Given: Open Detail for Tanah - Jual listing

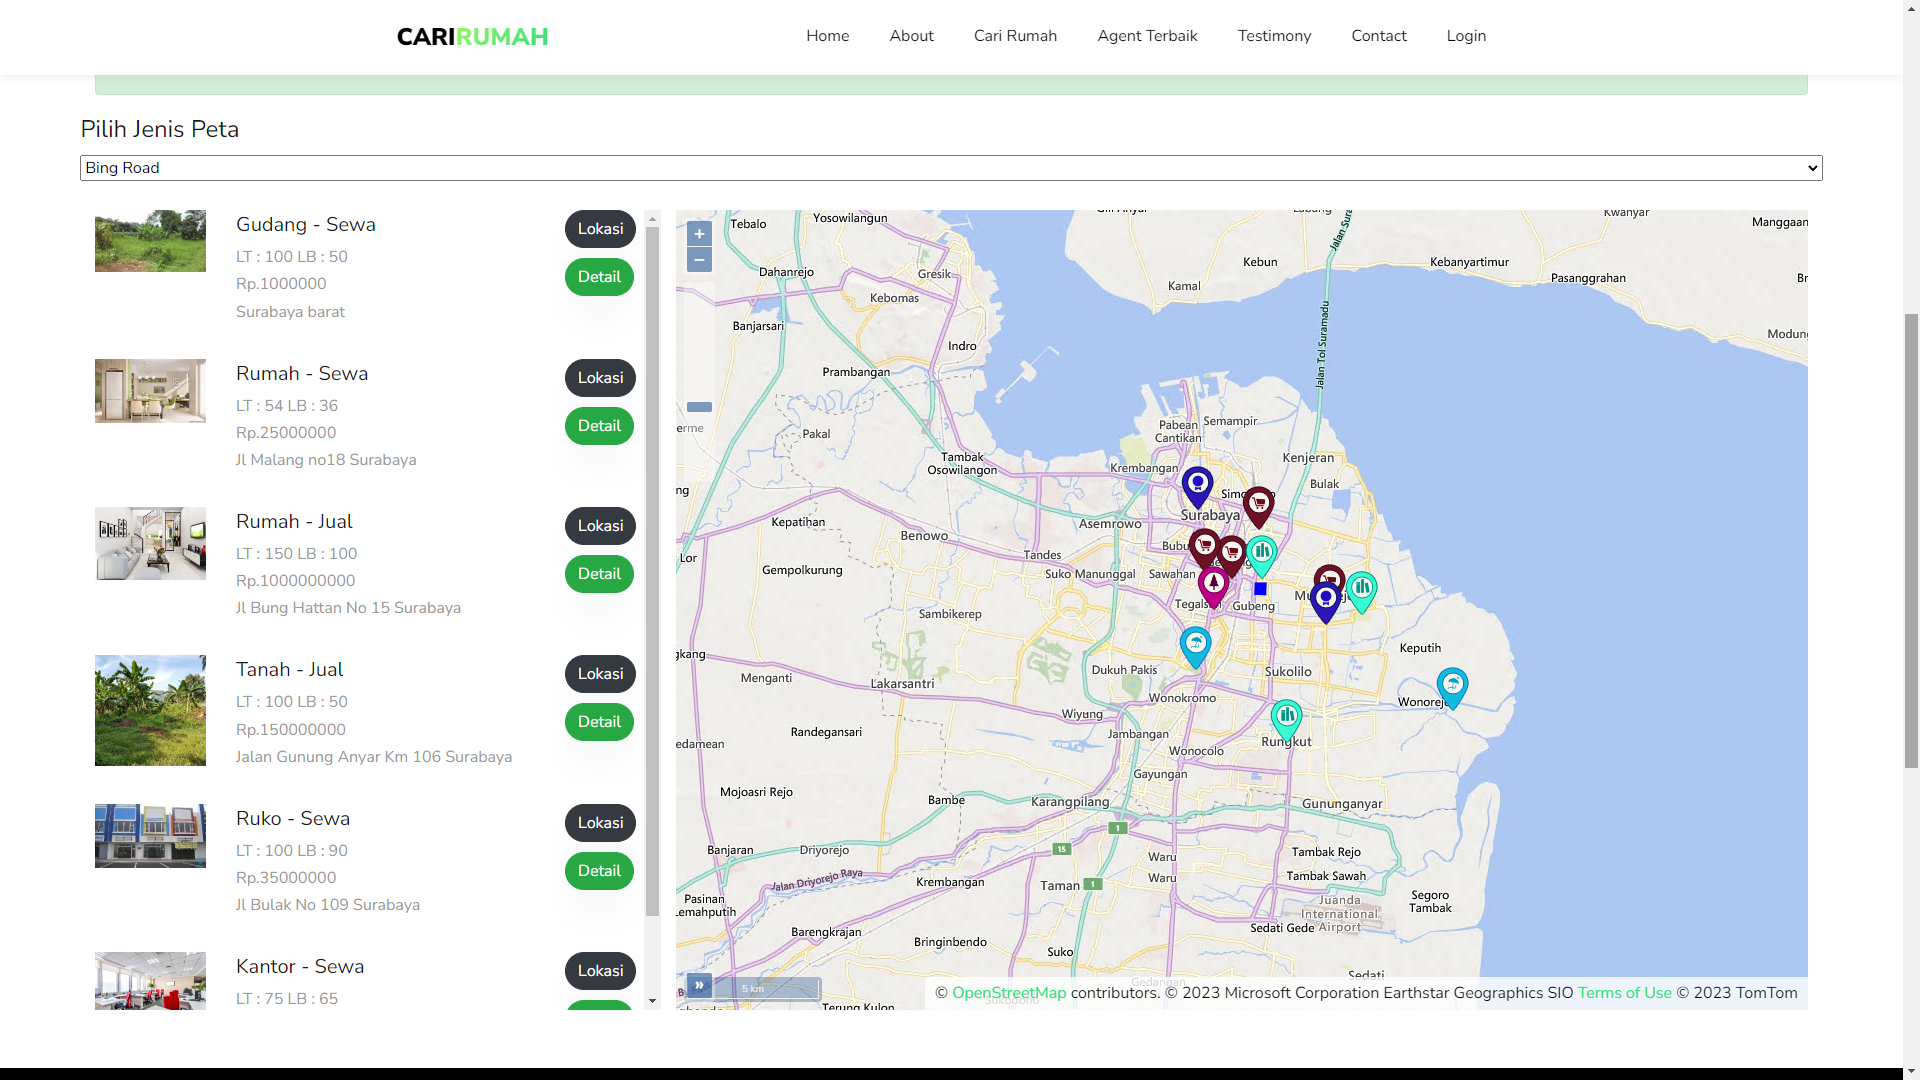Looking at the screenshot, I should coord(599,722).
